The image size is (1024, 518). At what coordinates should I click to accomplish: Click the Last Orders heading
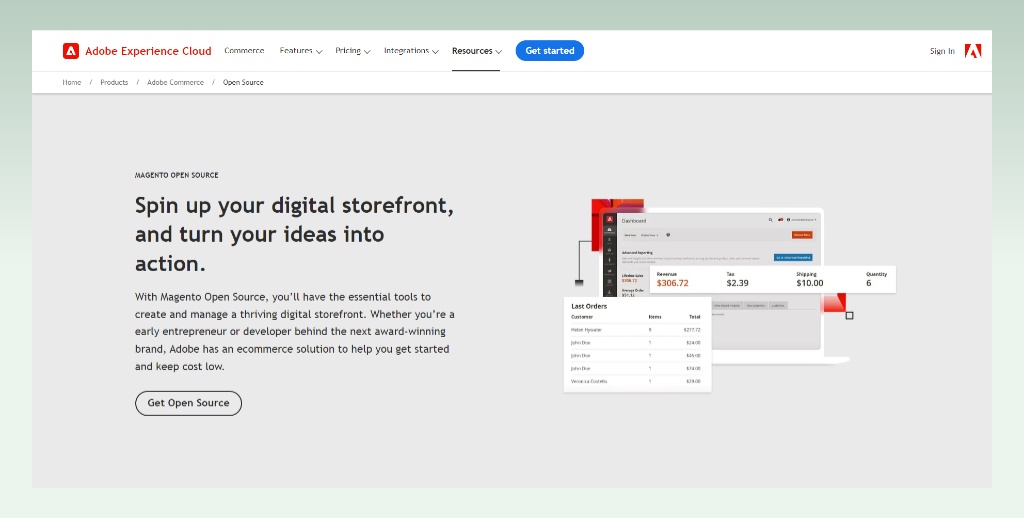click(589, 306)
